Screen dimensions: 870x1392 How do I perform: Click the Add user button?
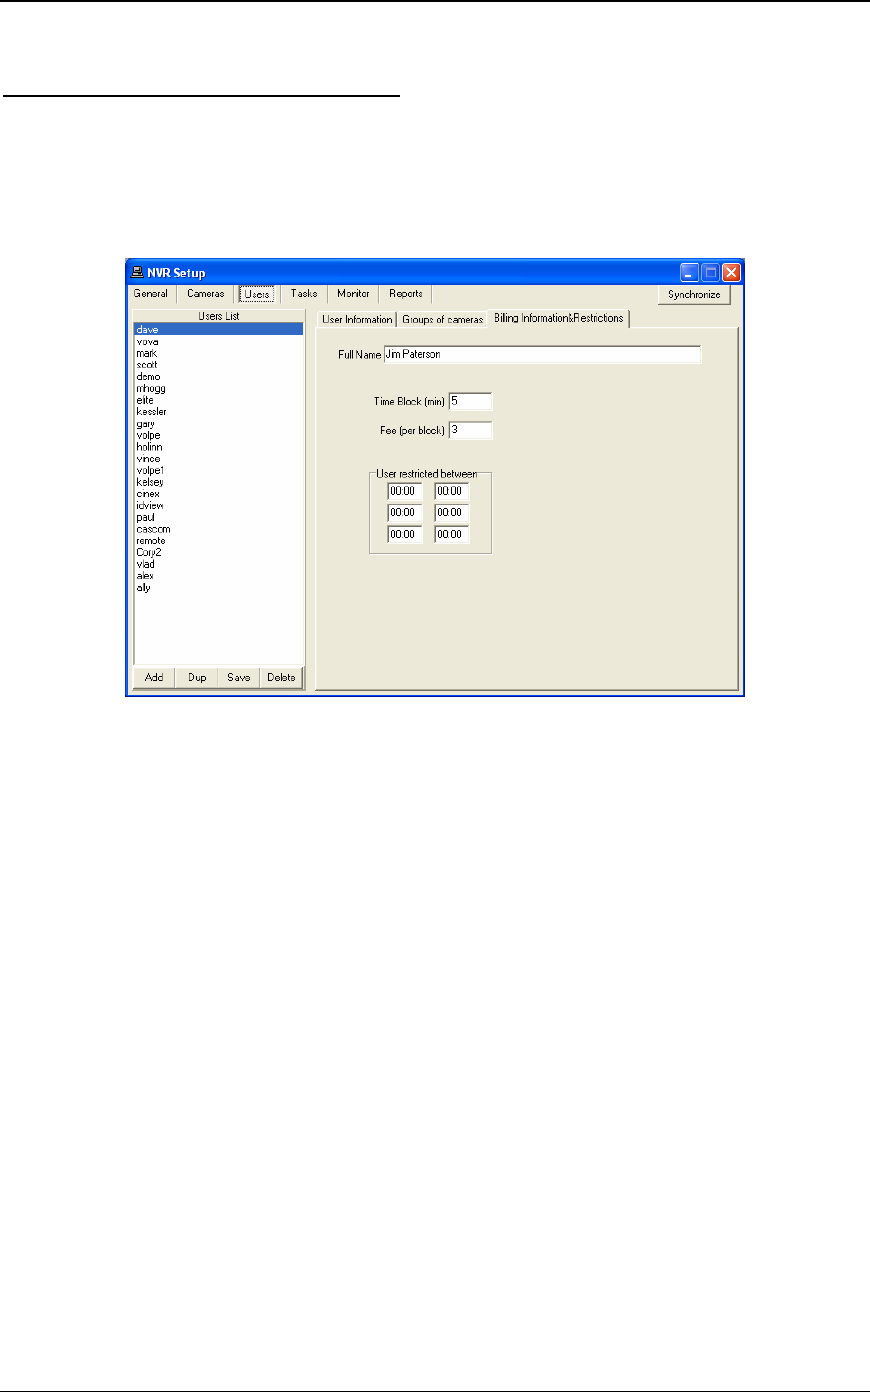154,677
